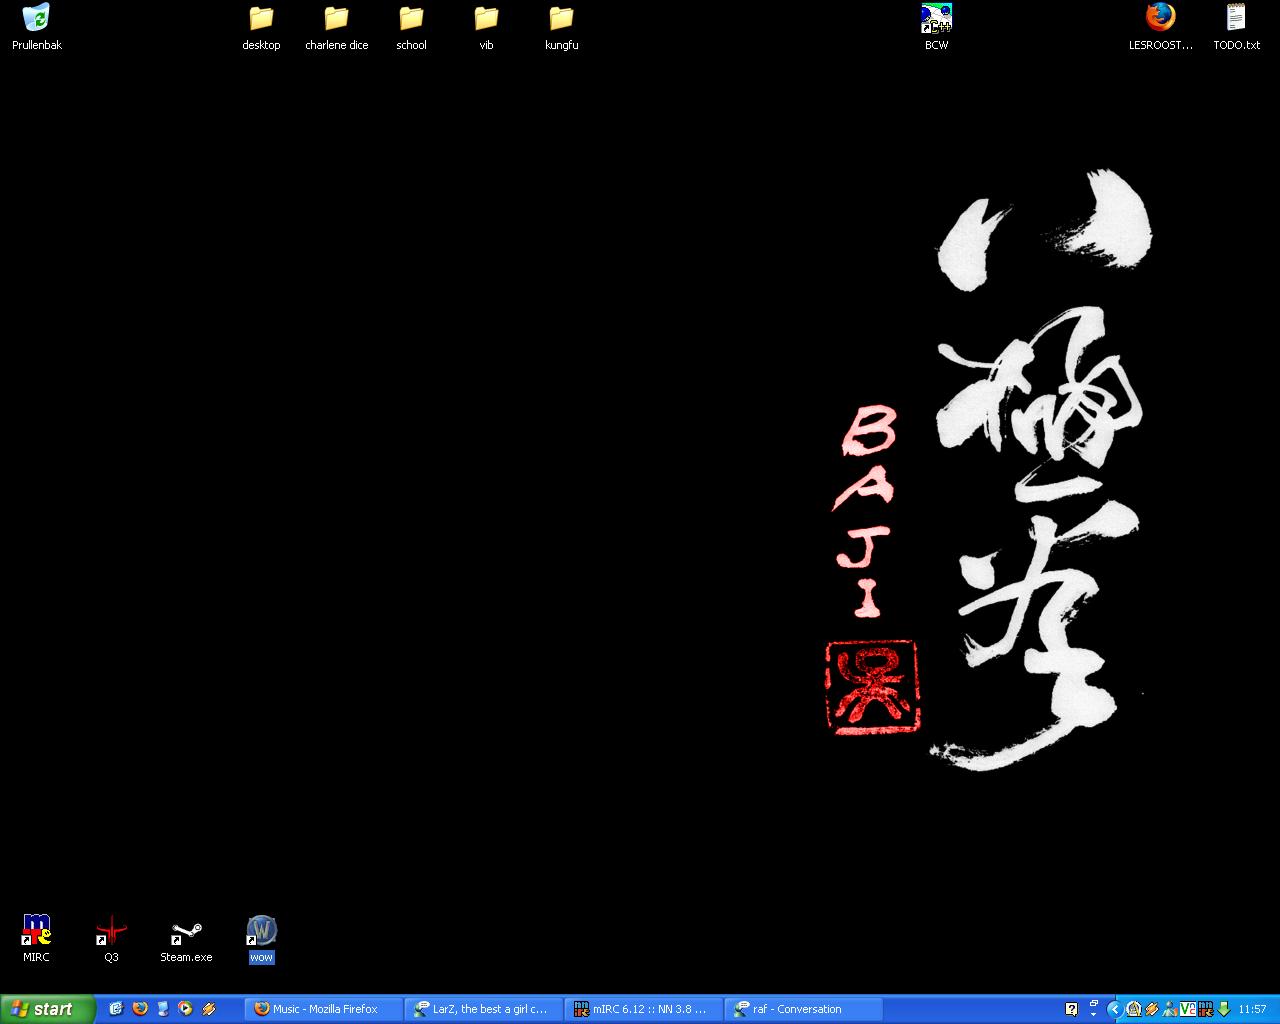Click Firefox in the Quick Launch bar

(x=140, y=1009)
